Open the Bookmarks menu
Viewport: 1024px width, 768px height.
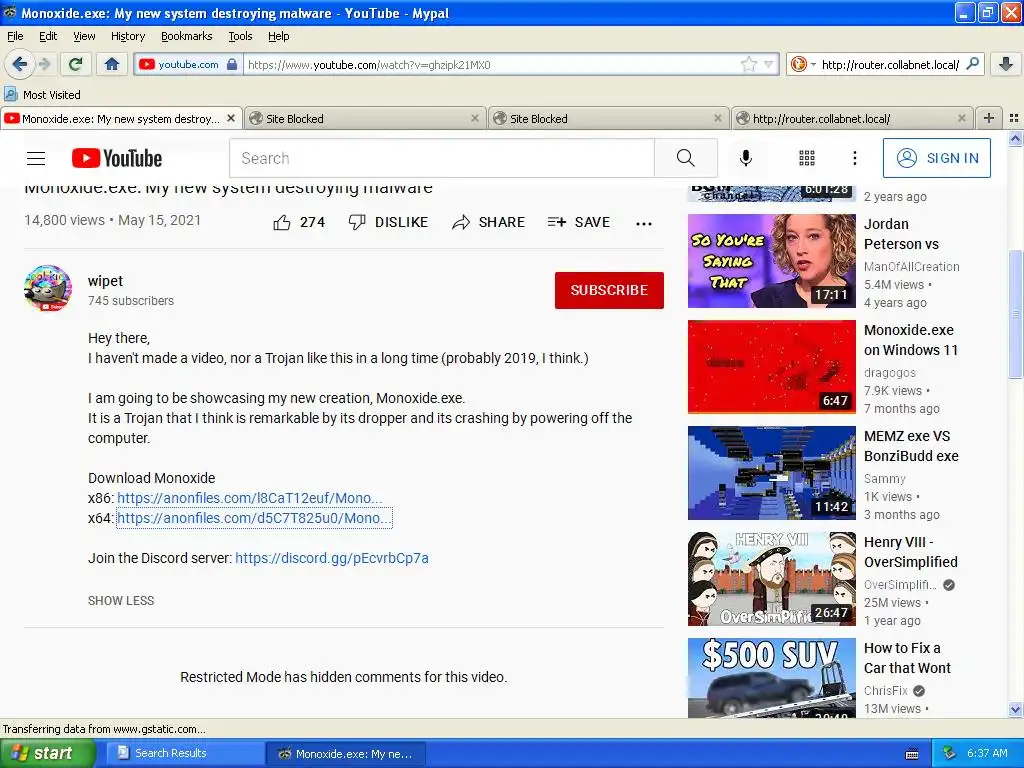click(x=186, y=36)
